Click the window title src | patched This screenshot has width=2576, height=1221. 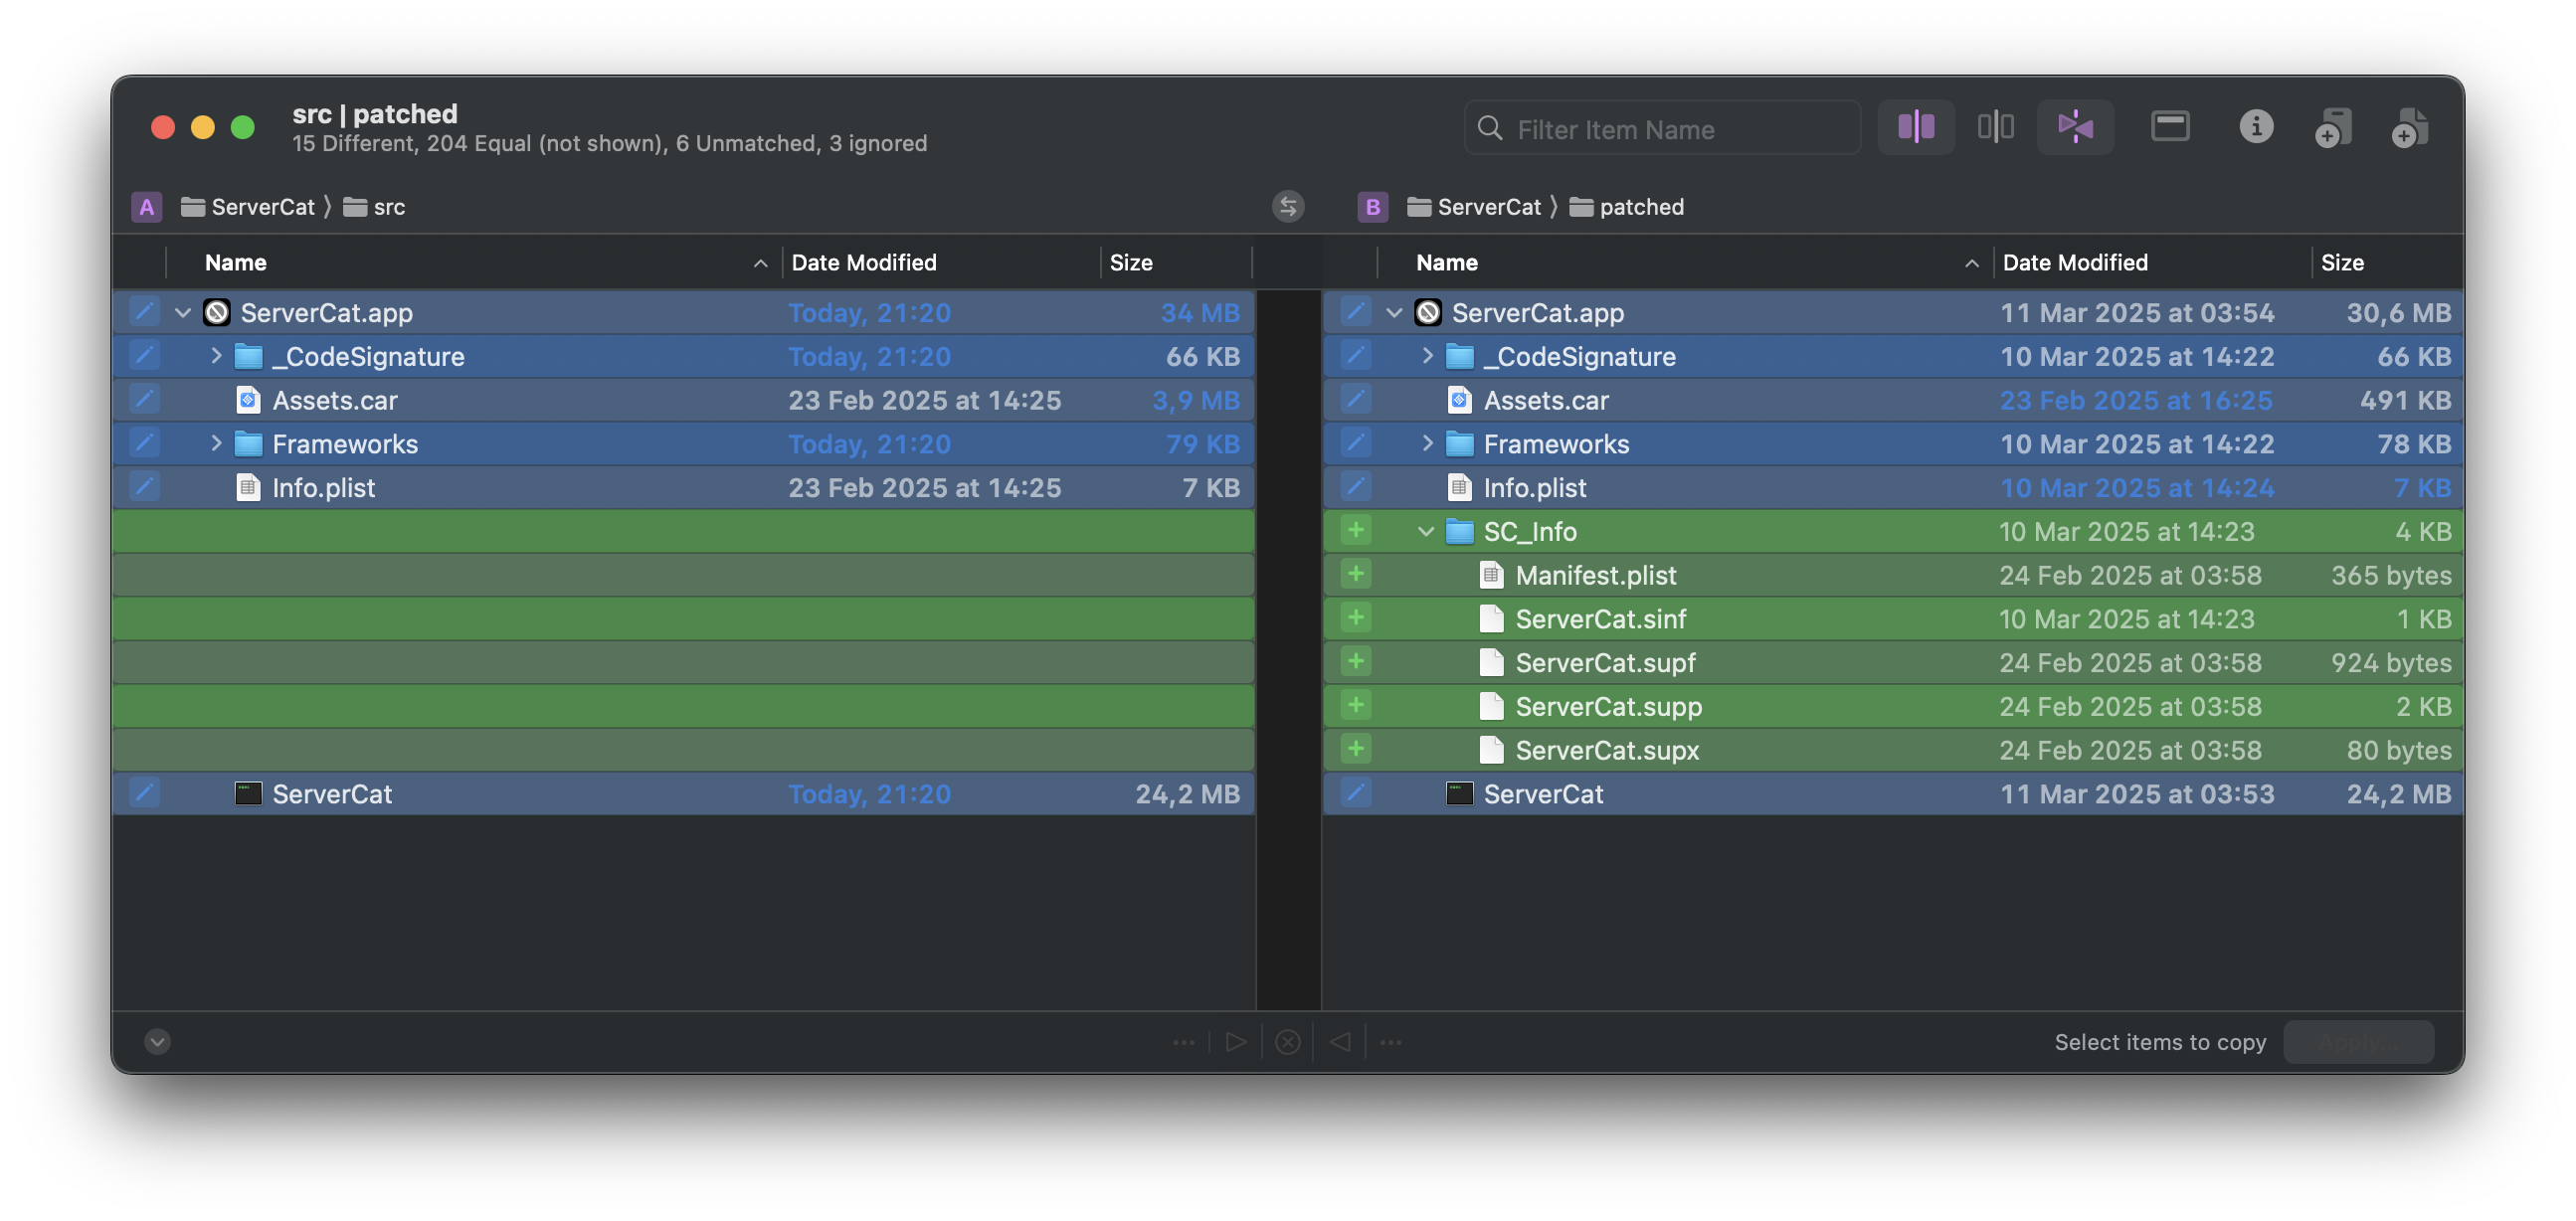[x=375, y=113]
